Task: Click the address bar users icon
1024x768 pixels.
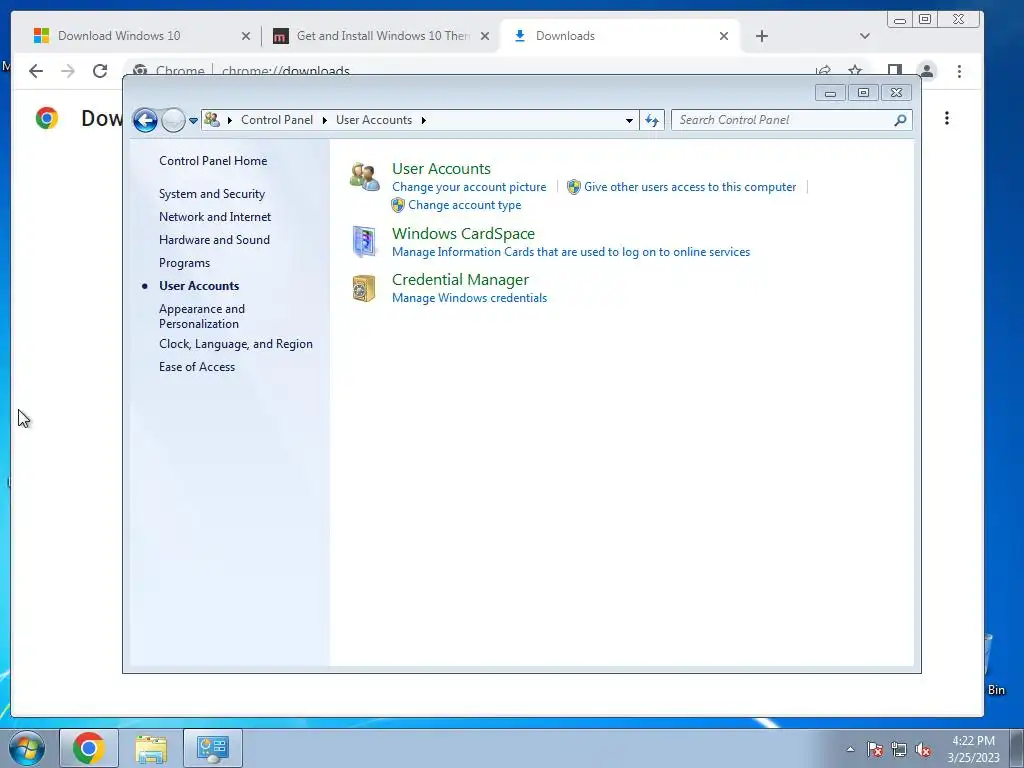Action: [212, 120]
